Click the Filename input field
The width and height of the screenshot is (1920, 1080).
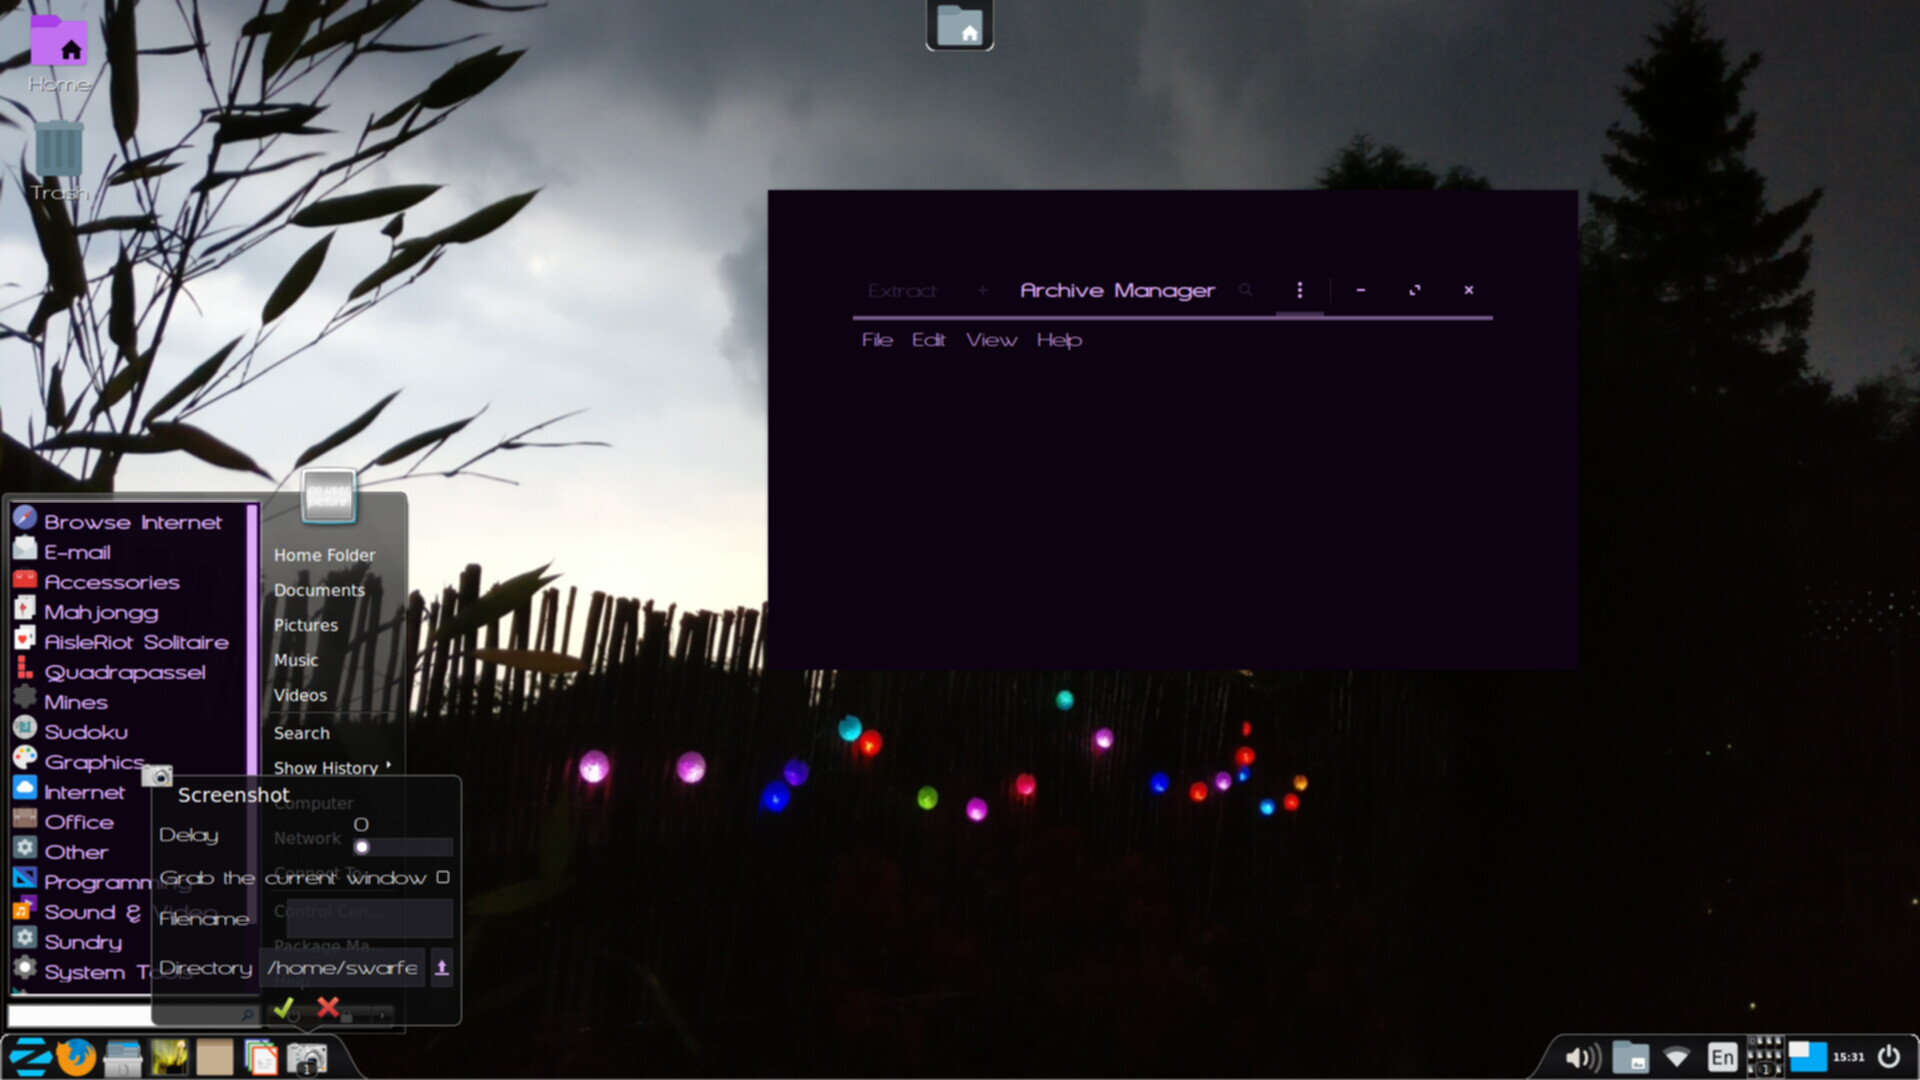tap(369, 917)
